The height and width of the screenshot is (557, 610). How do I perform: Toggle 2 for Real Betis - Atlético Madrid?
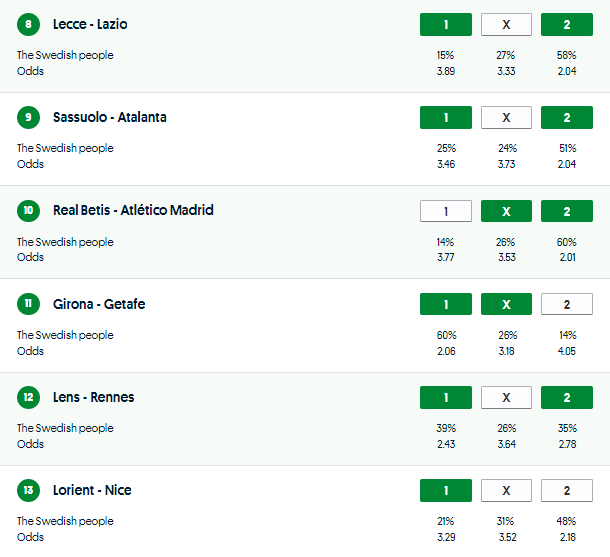tap(567, 211)
